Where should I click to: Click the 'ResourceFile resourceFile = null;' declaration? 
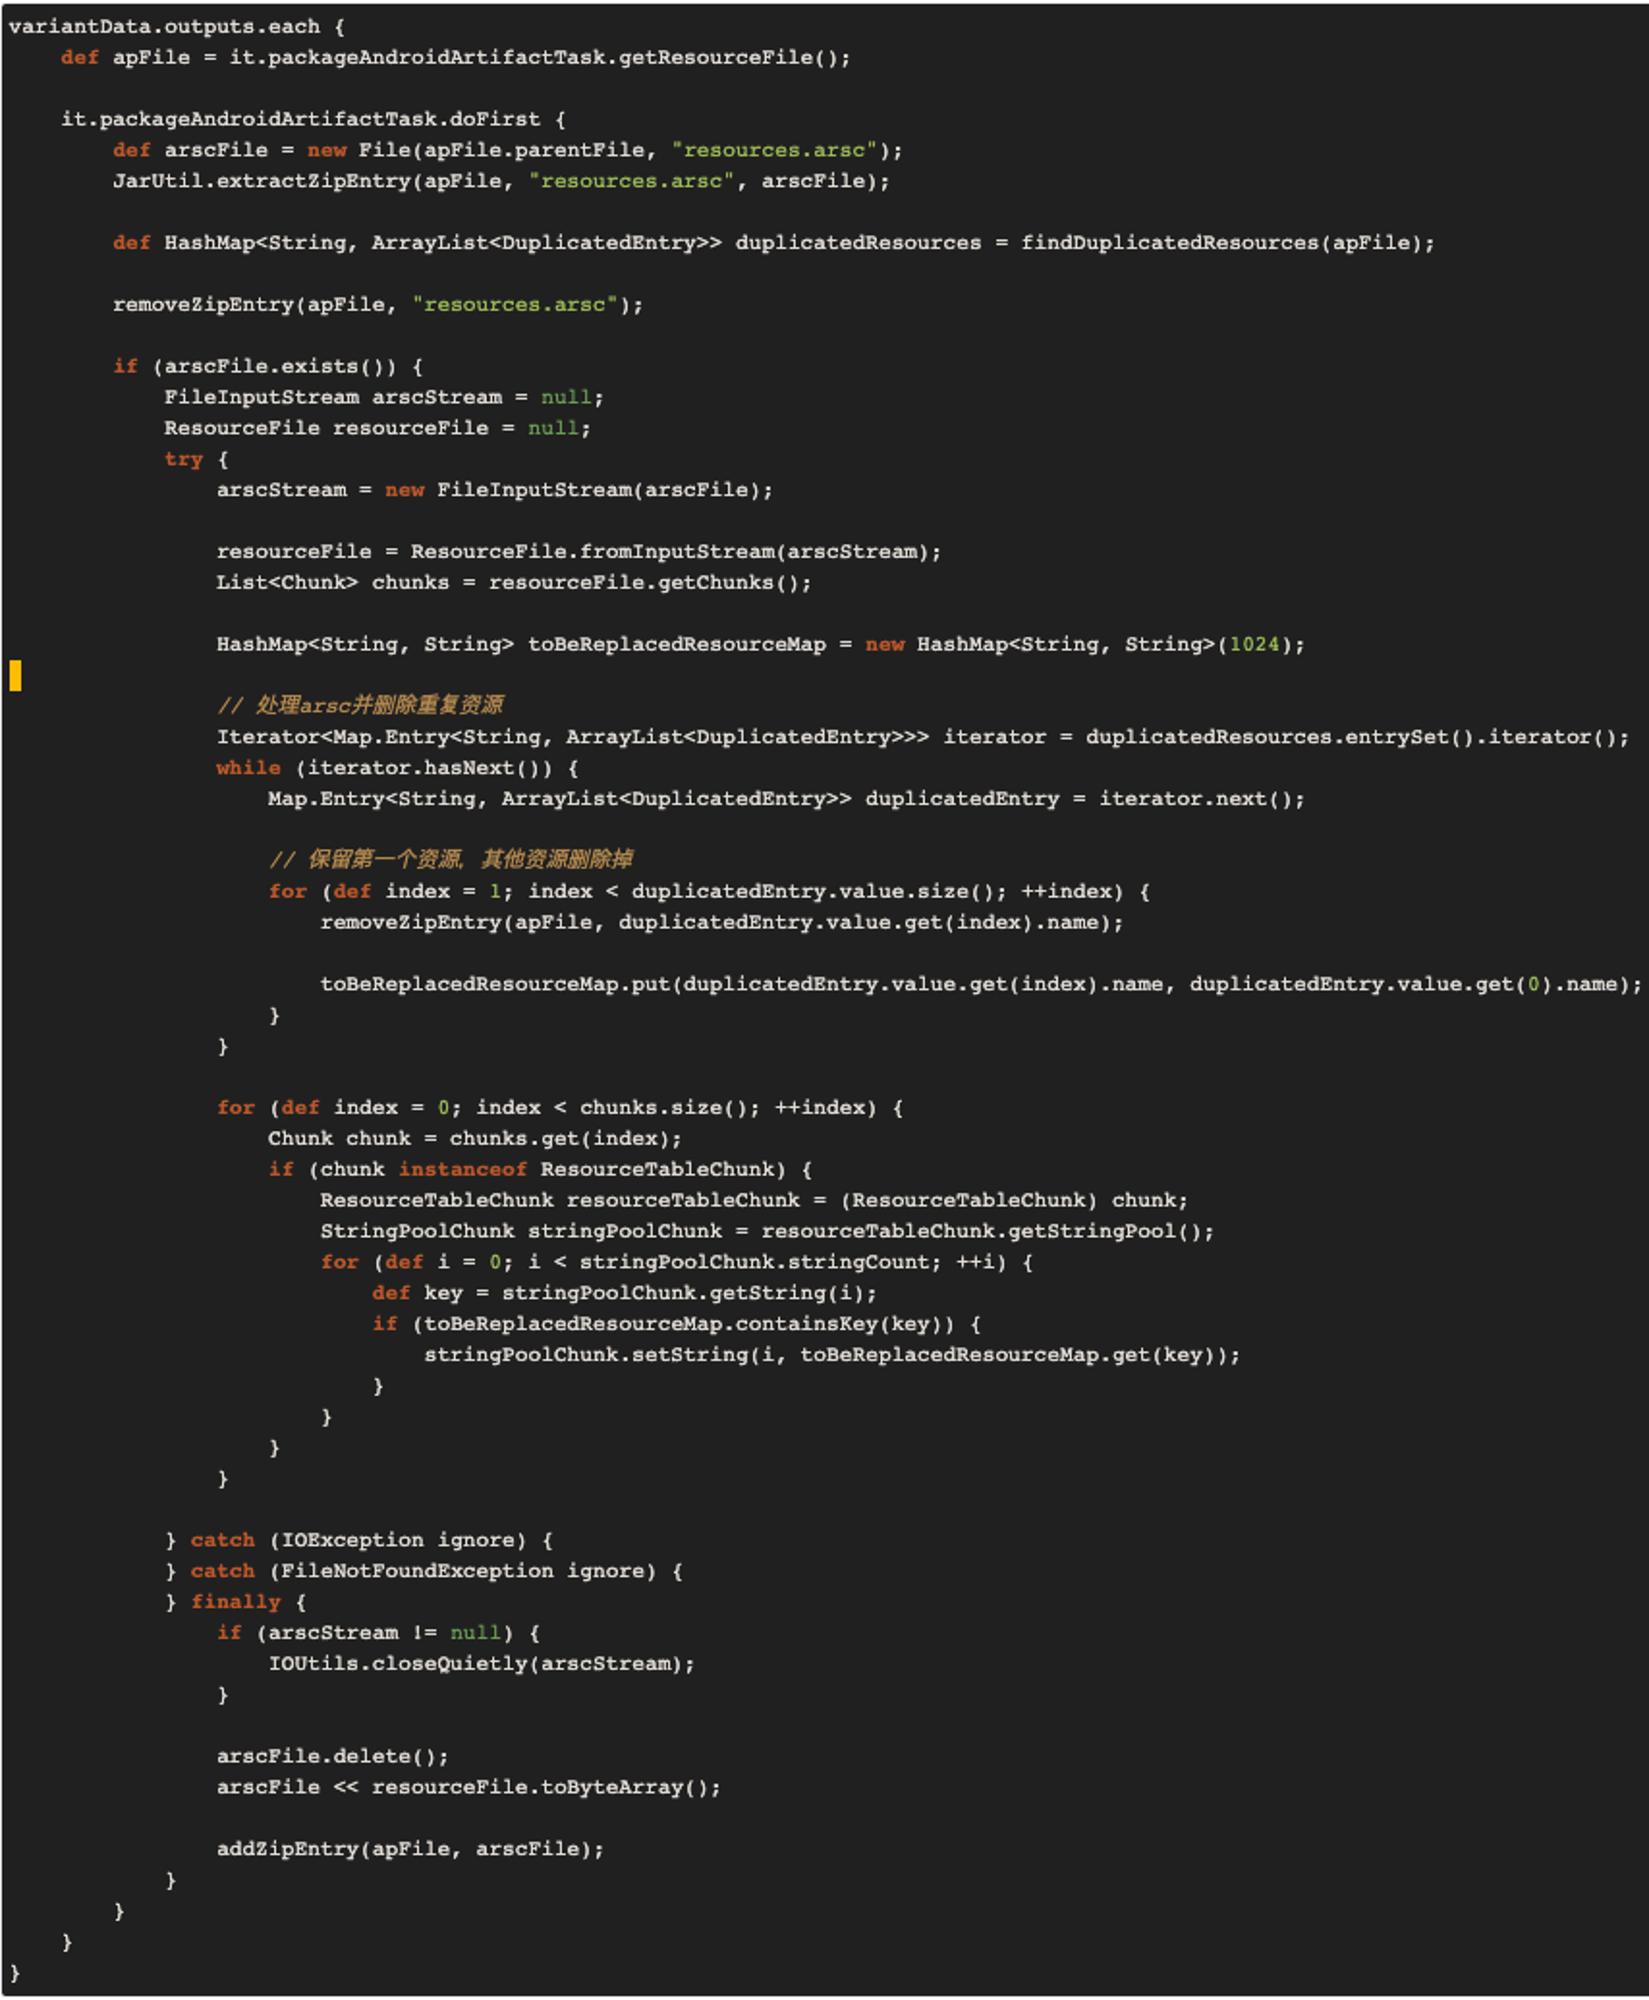378,428
